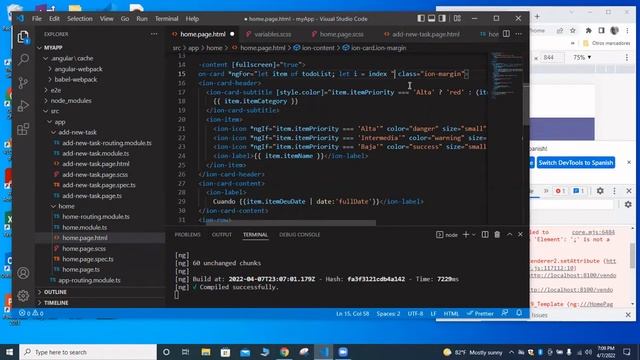Viewport: 640px width, 360px height.
Task: Open Chrome from the Windows taskbar
Action: click(284, 352)
